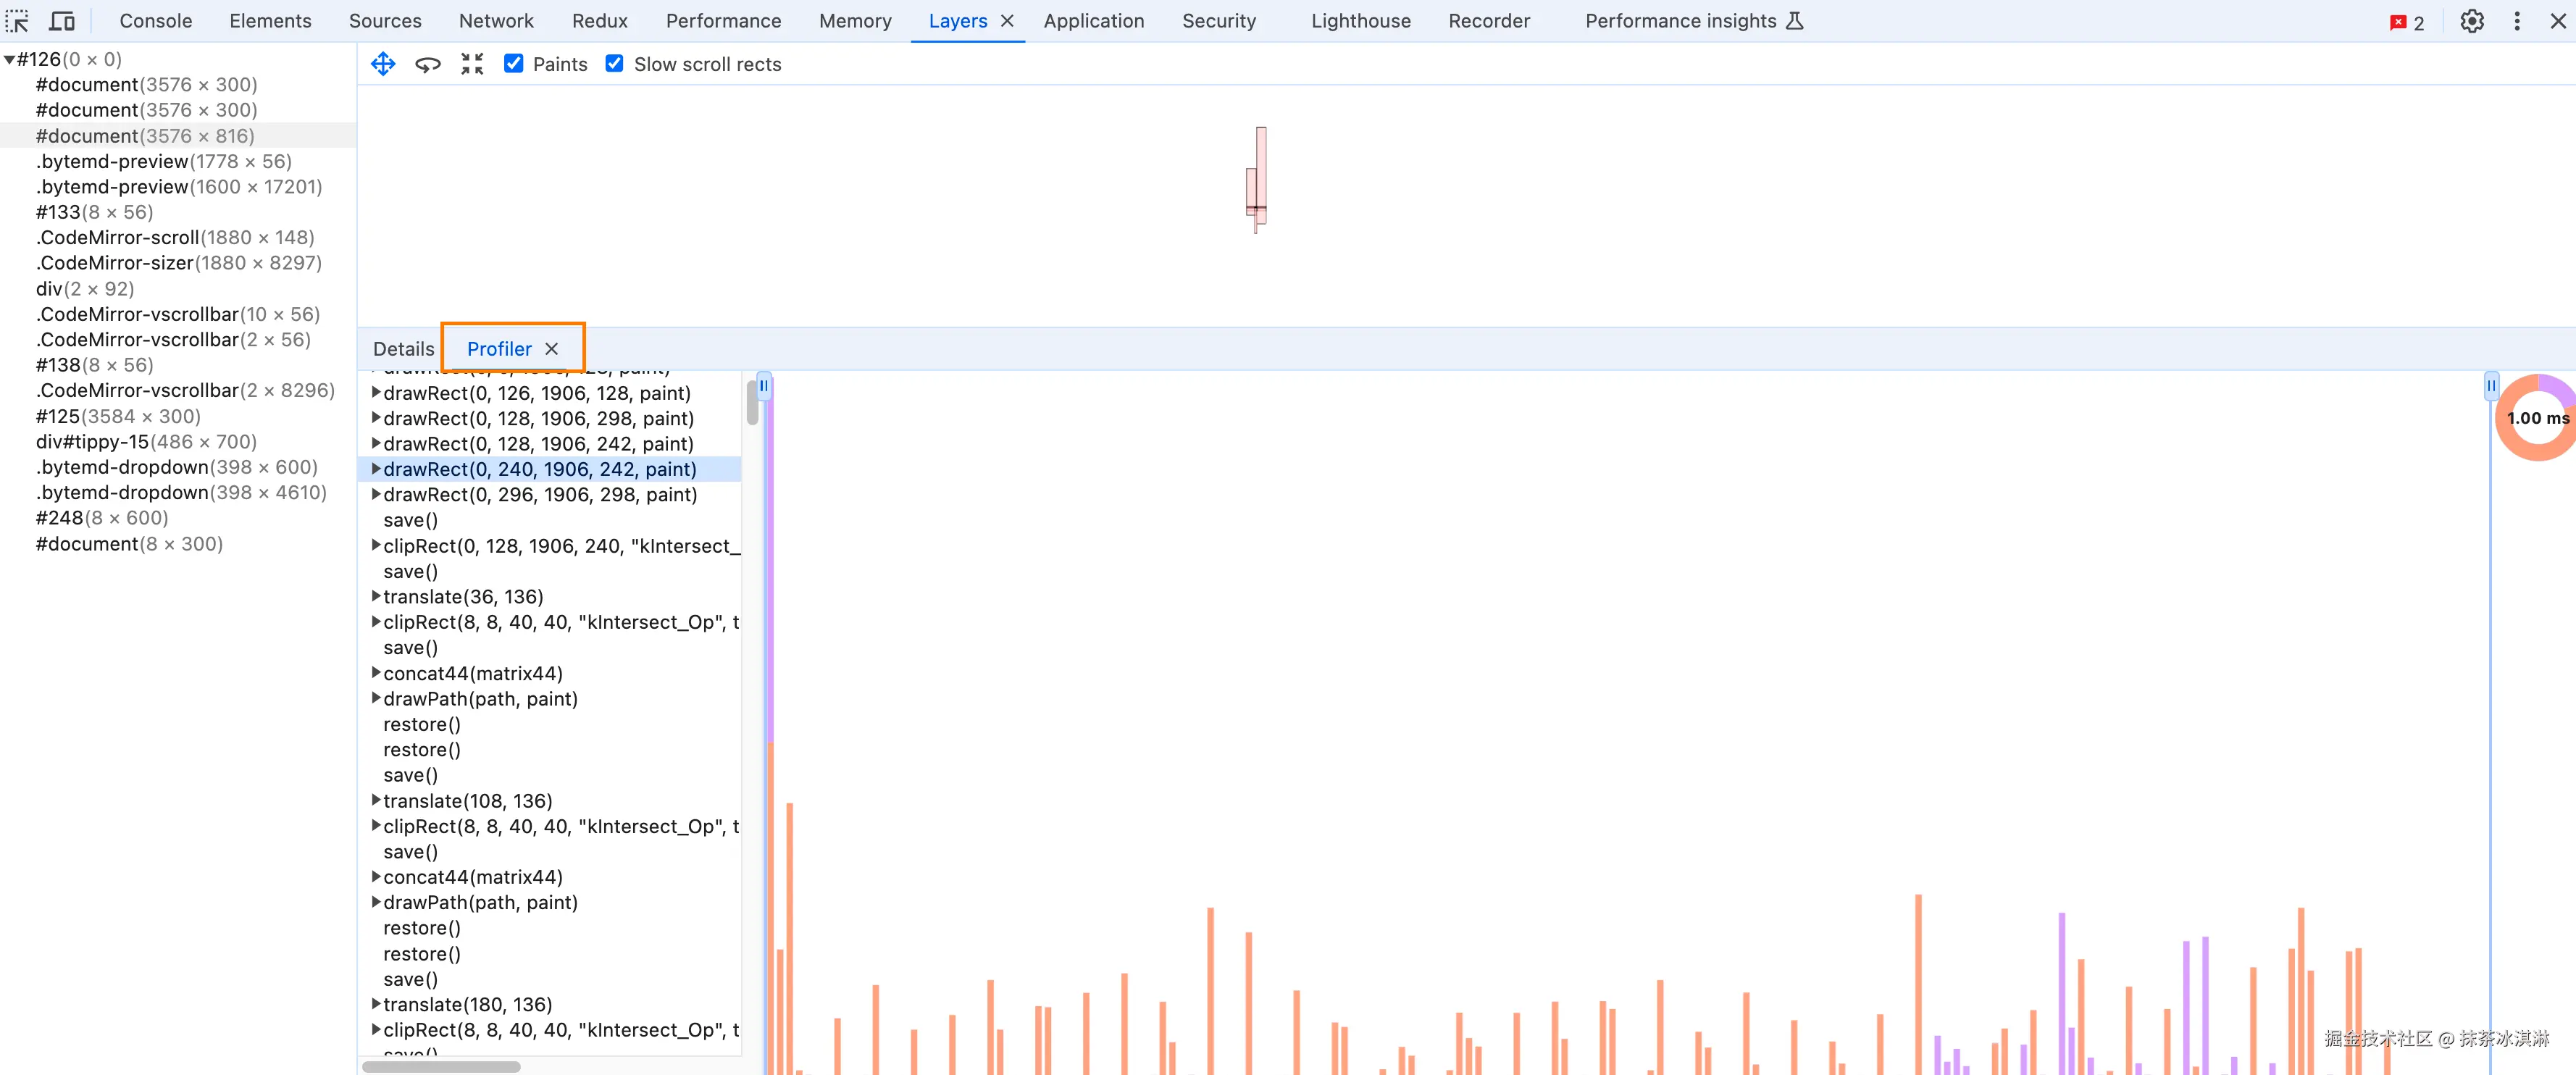Viewport: 2576px width, 1075px height.
Task: Open the Network panel tab
Action: pyautogui.click(x=496, y=21)
